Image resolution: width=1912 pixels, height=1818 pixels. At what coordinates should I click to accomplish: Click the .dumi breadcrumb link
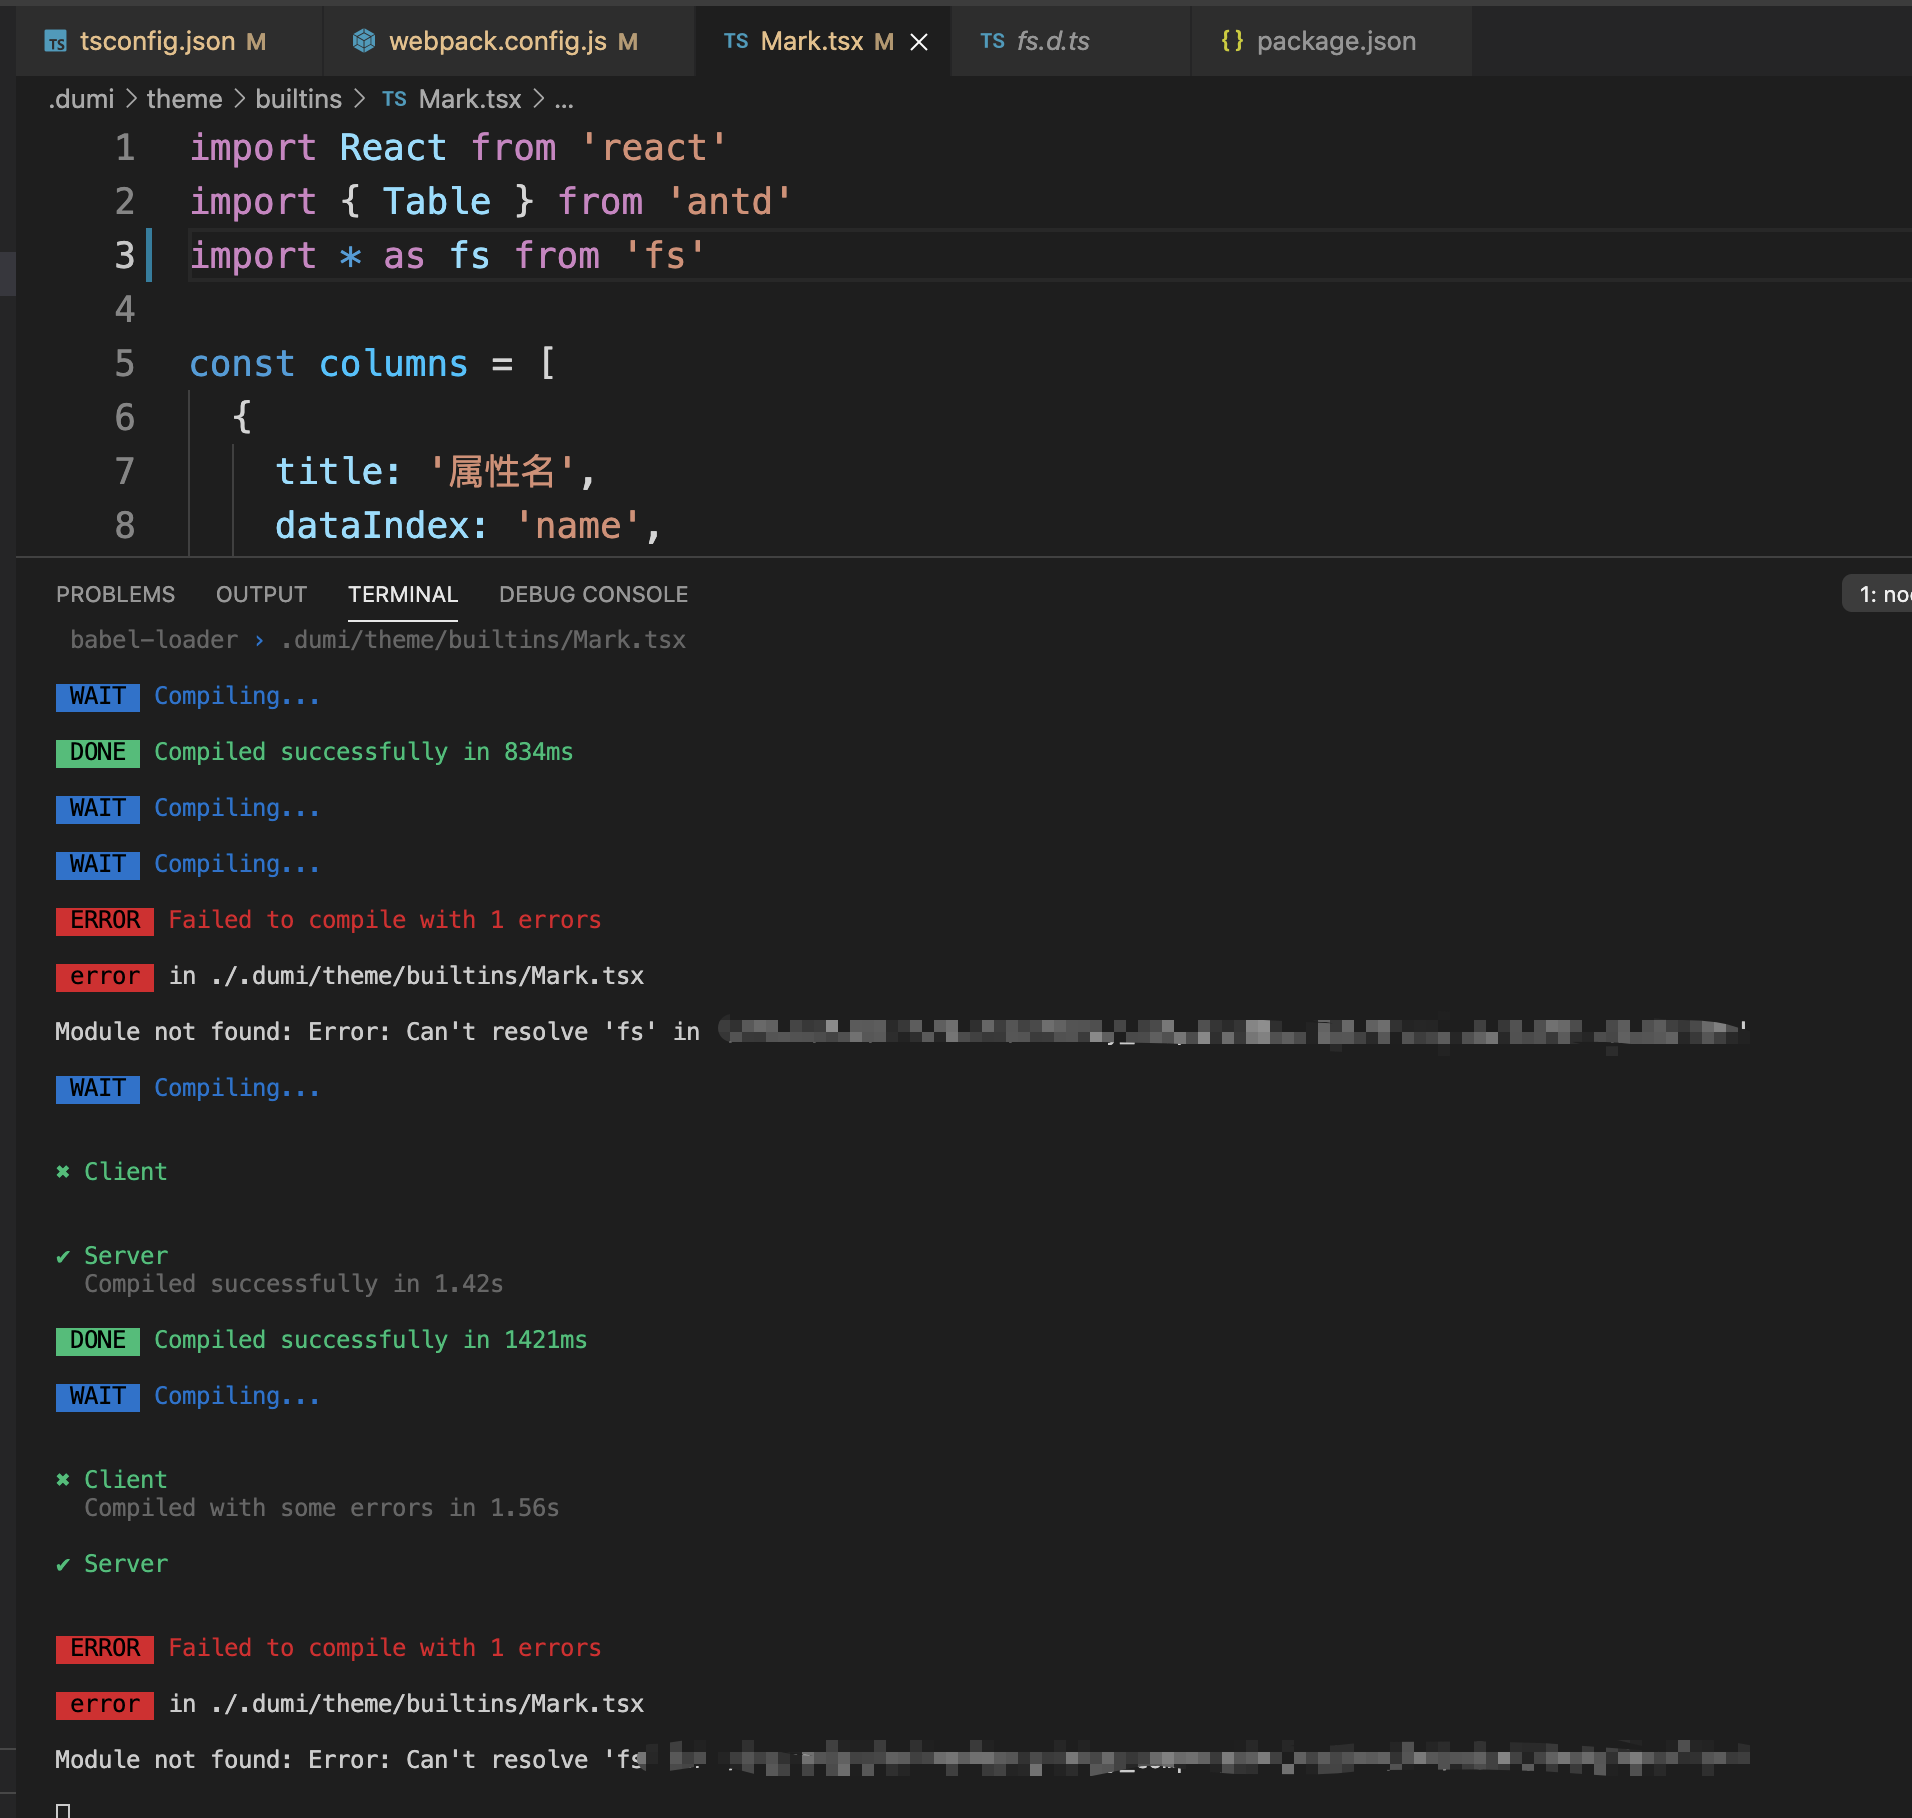point(81,99)
